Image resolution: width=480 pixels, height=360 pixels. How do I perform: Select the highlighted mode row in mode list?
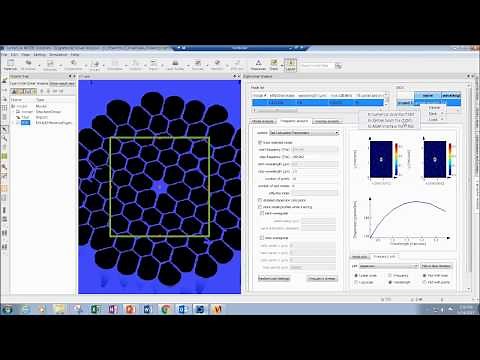tap(318, 103)
